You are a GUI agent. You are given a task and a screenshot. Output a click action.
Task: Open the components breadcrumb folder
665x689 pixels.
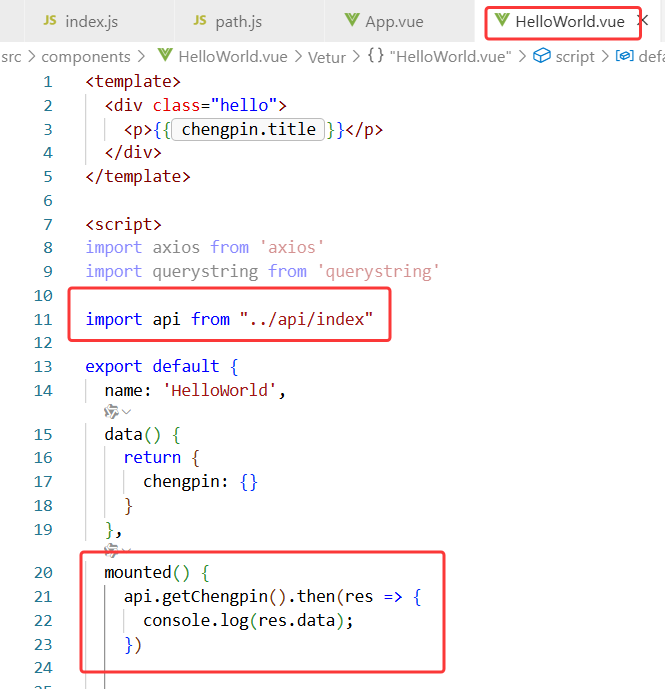click(x=86, y=57)
